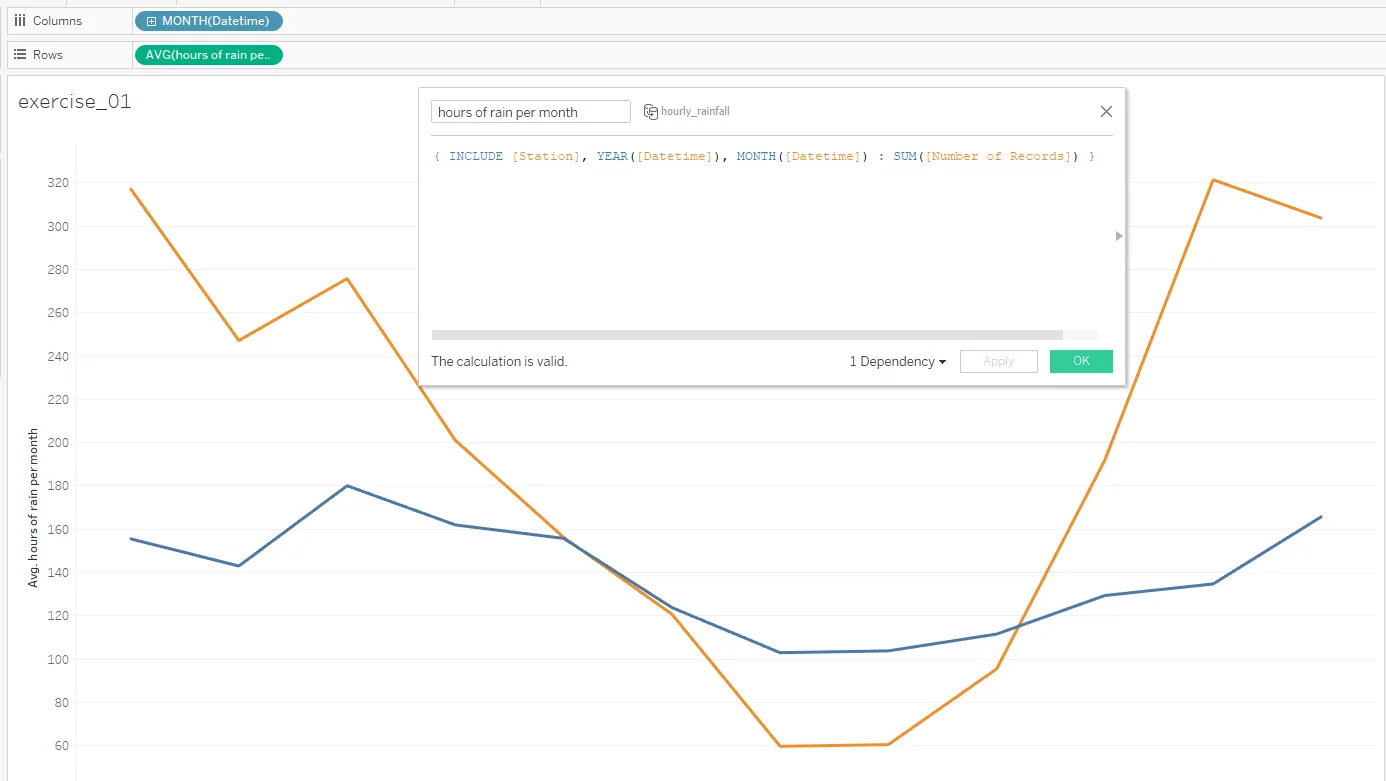Click the 60 axis tick label
The width and height of the screenshot is (1386, 781).
pos(60,745)
